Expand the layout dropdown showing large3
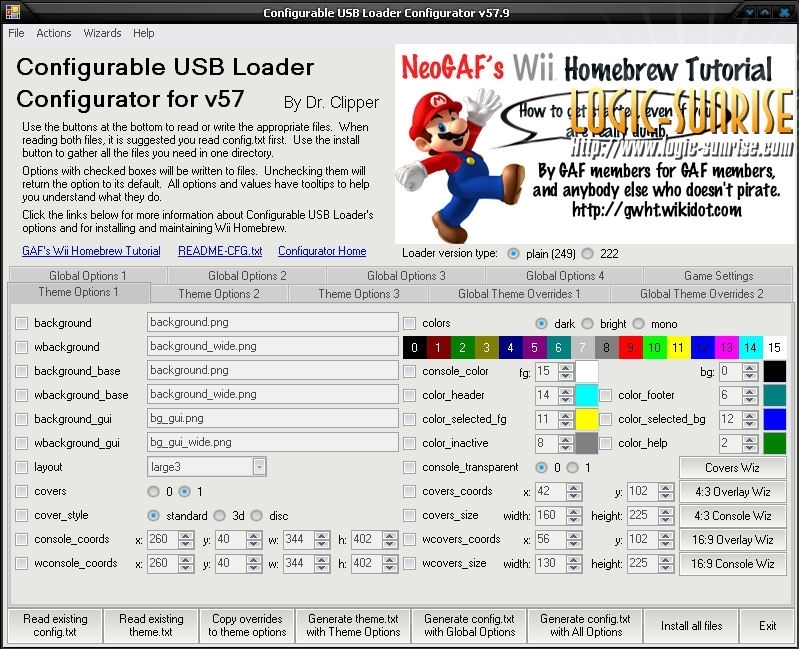The image size is (799, 649). (x=259, y=467)
